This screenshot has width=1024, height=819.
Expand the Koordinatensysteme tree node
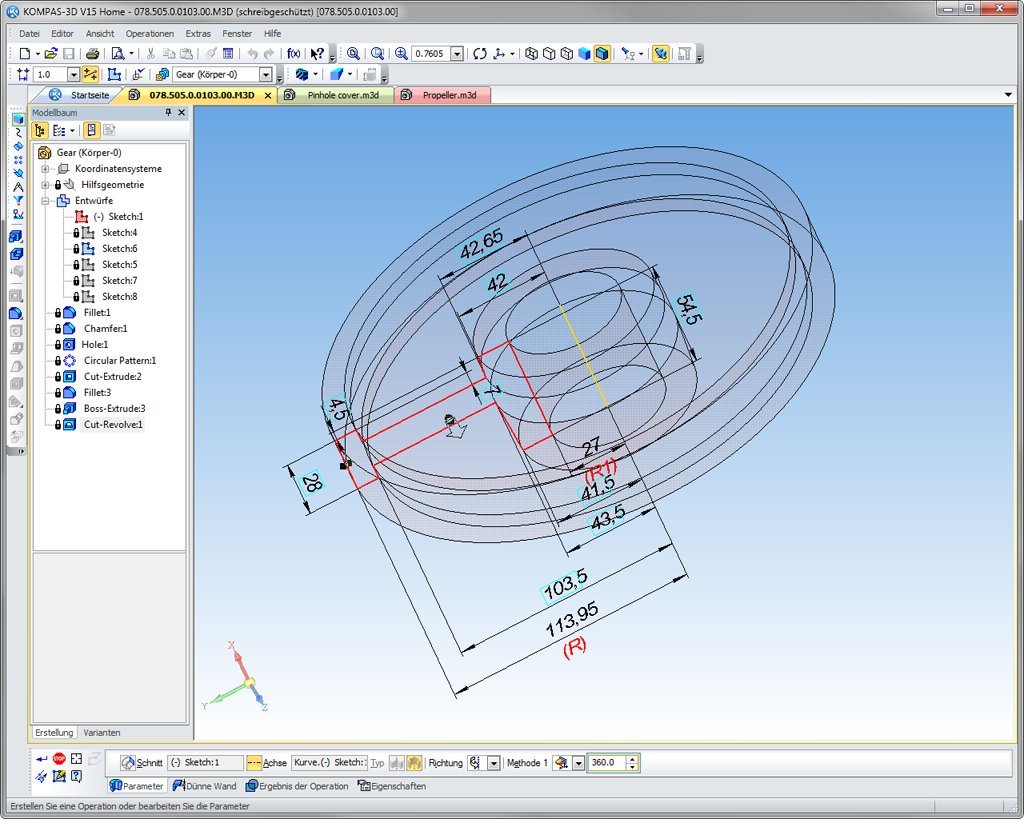point(45,169)
